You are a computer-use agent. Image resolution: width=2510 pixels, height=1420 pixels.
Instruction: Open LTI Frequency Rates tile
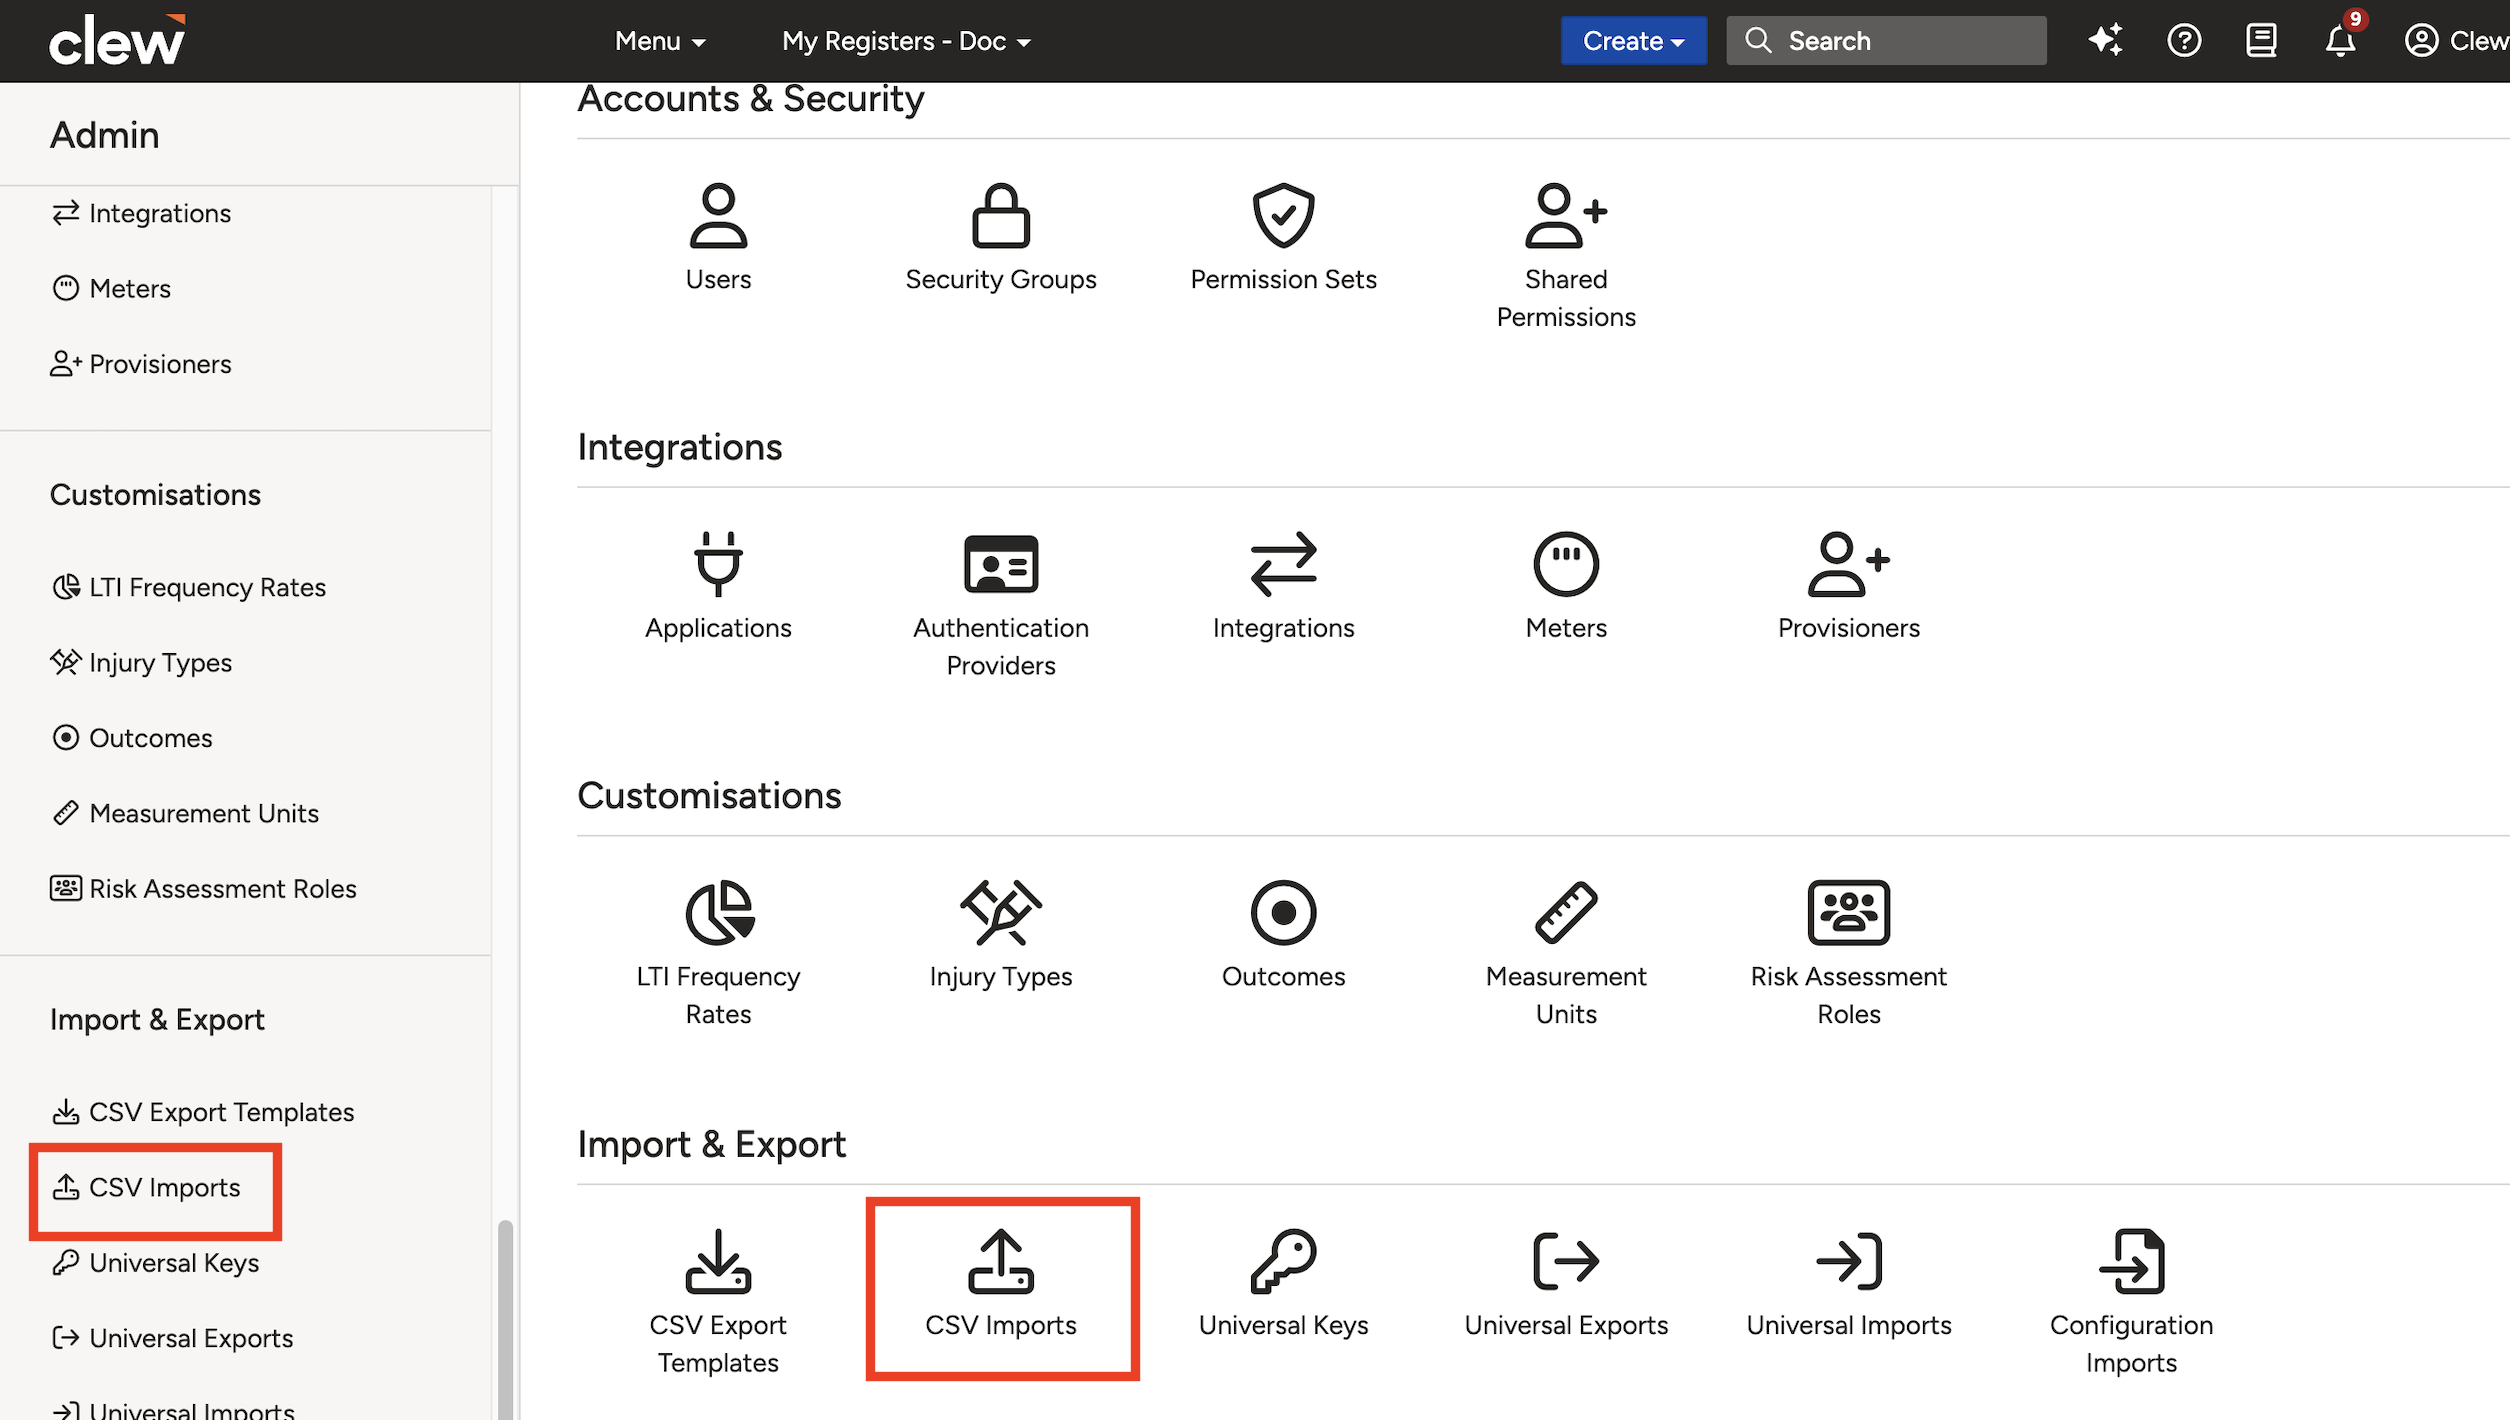718,954
